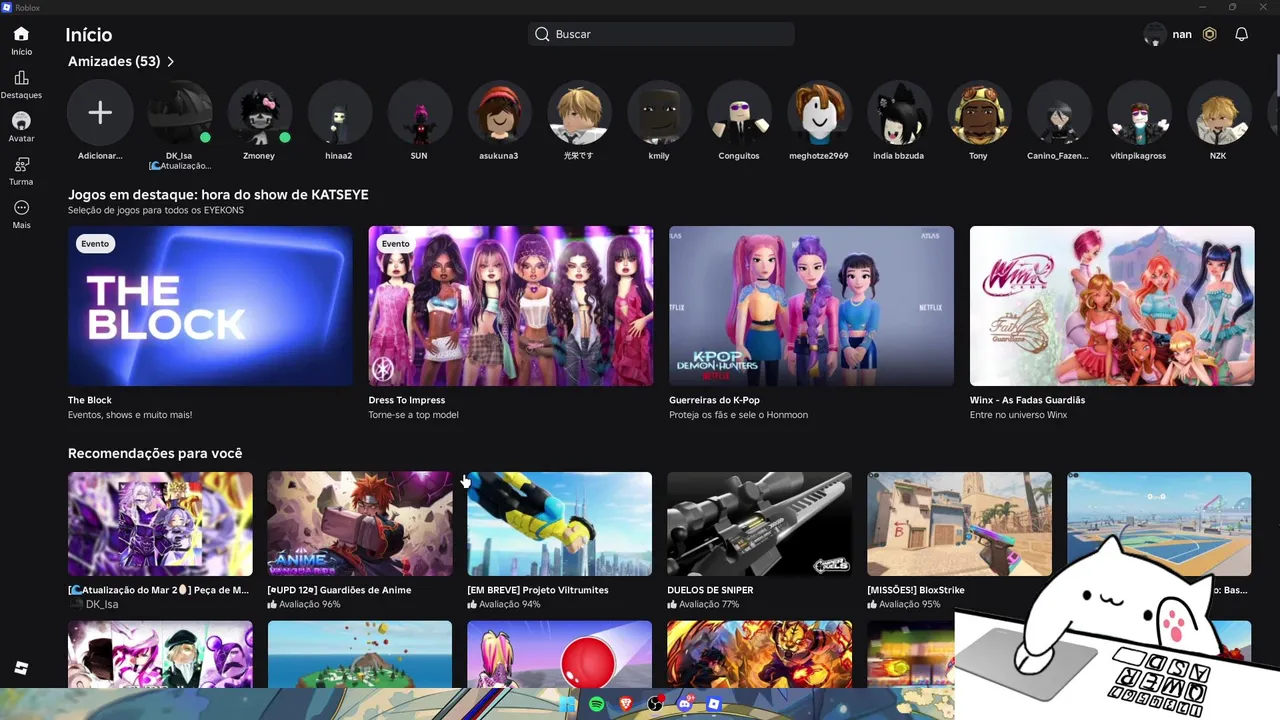The image size is (1280, 720).
Task: Click the Roblox Studio icon bottom sidebar
Action: [21, 668]
